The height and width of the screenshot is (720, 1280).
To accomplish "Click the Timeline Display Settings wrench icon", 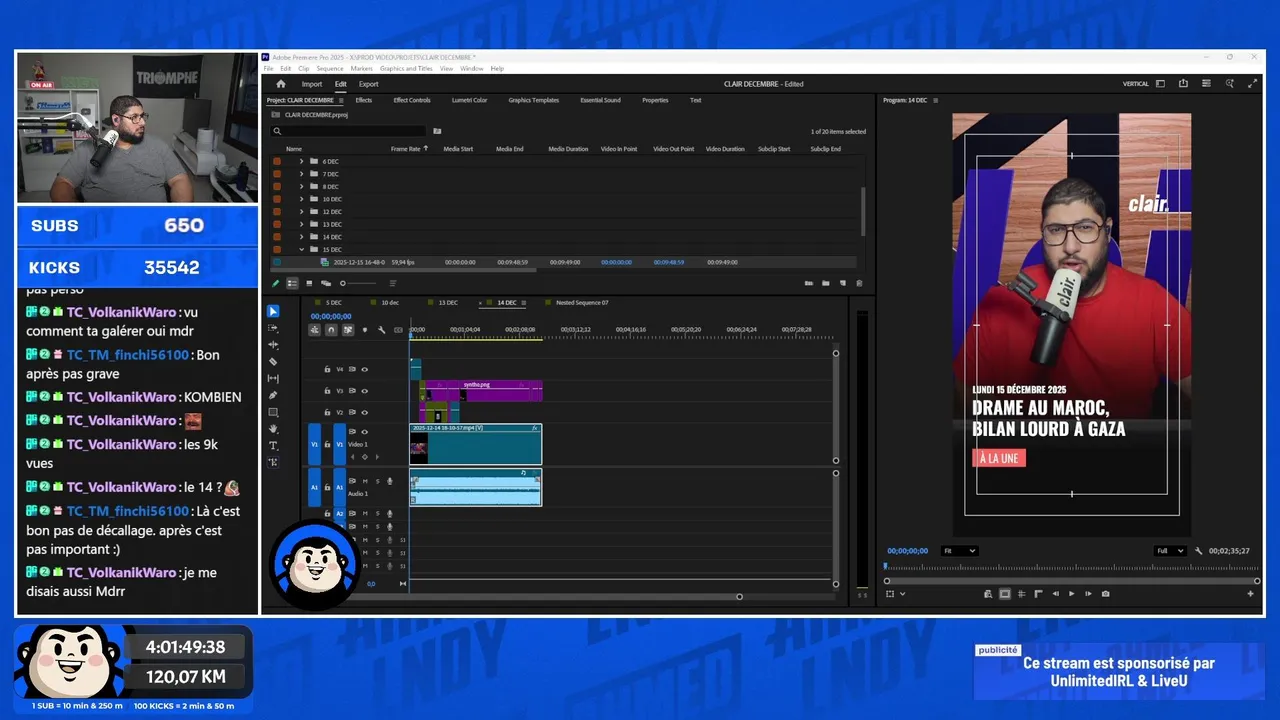I will [x=381, y=330].
